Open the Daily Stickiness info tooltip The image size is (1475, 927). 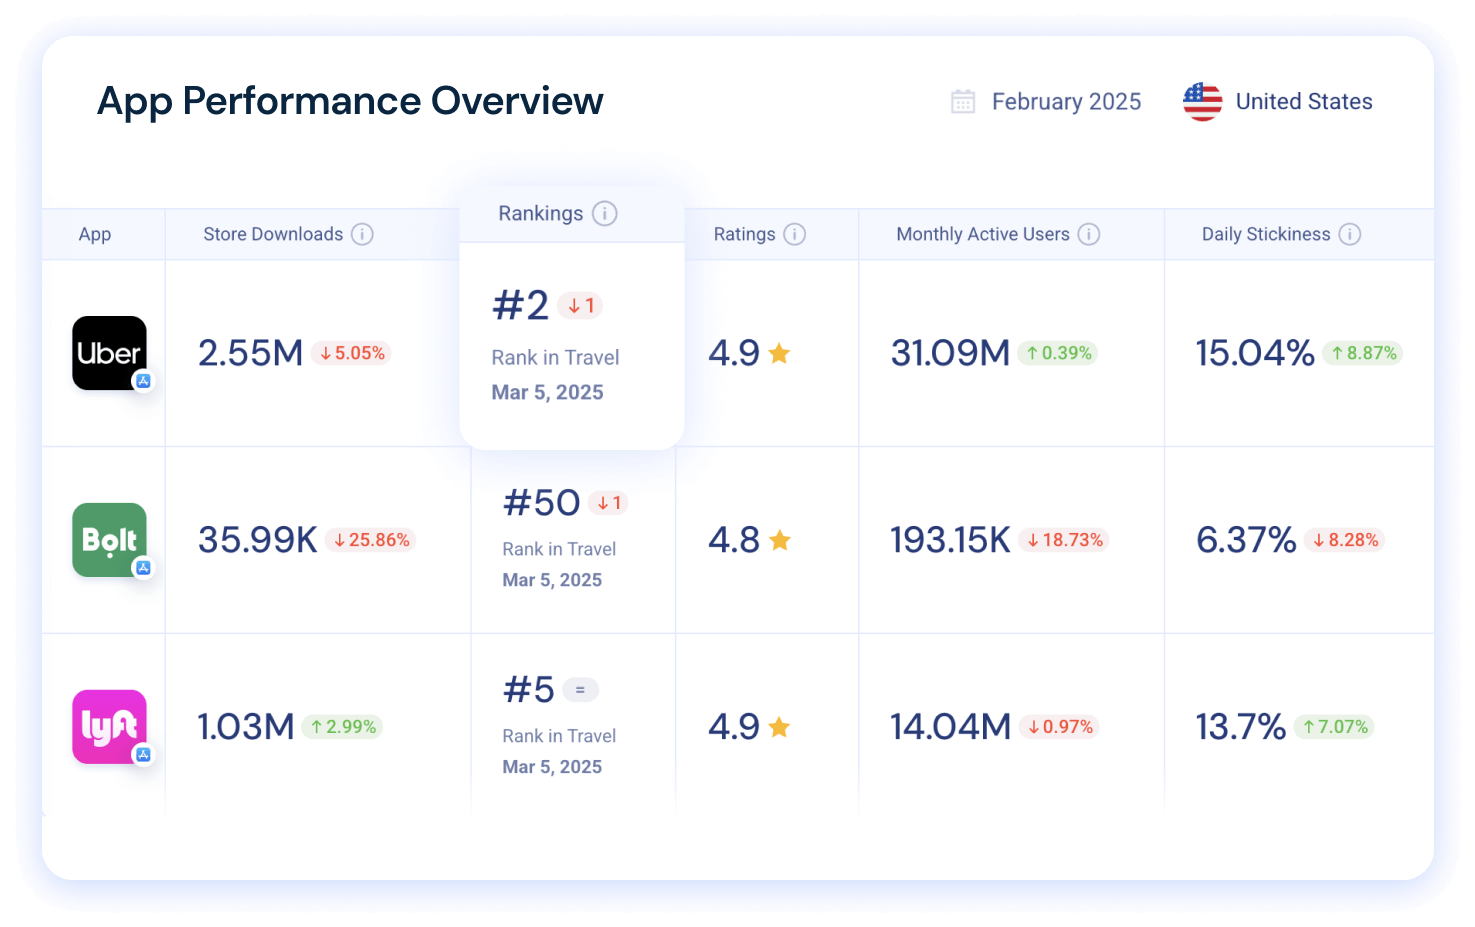point(1352,234)
